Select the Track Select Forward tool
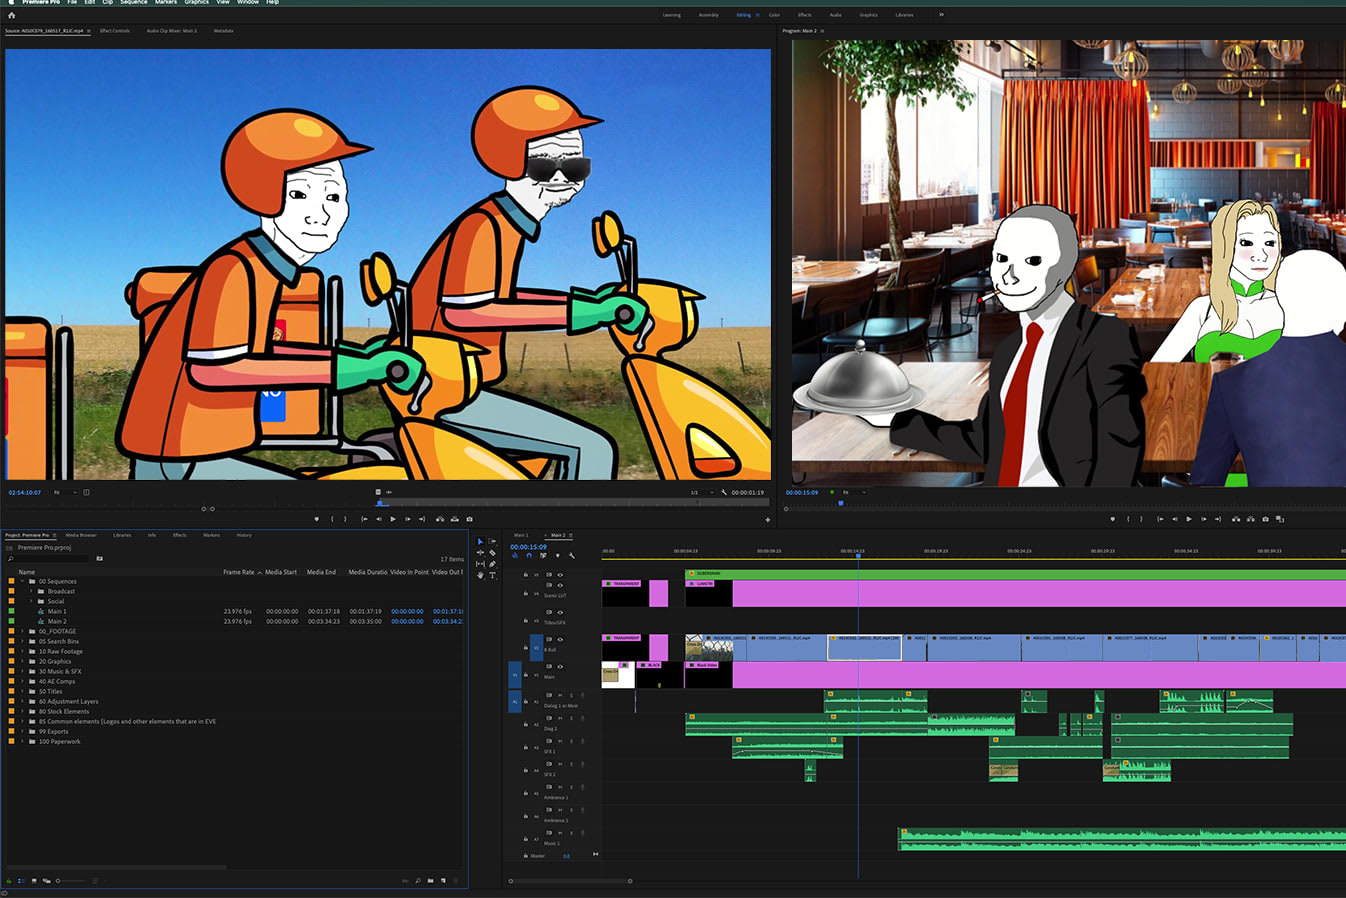The width and height of the screenshot is (1346, 898). point(492,541)
